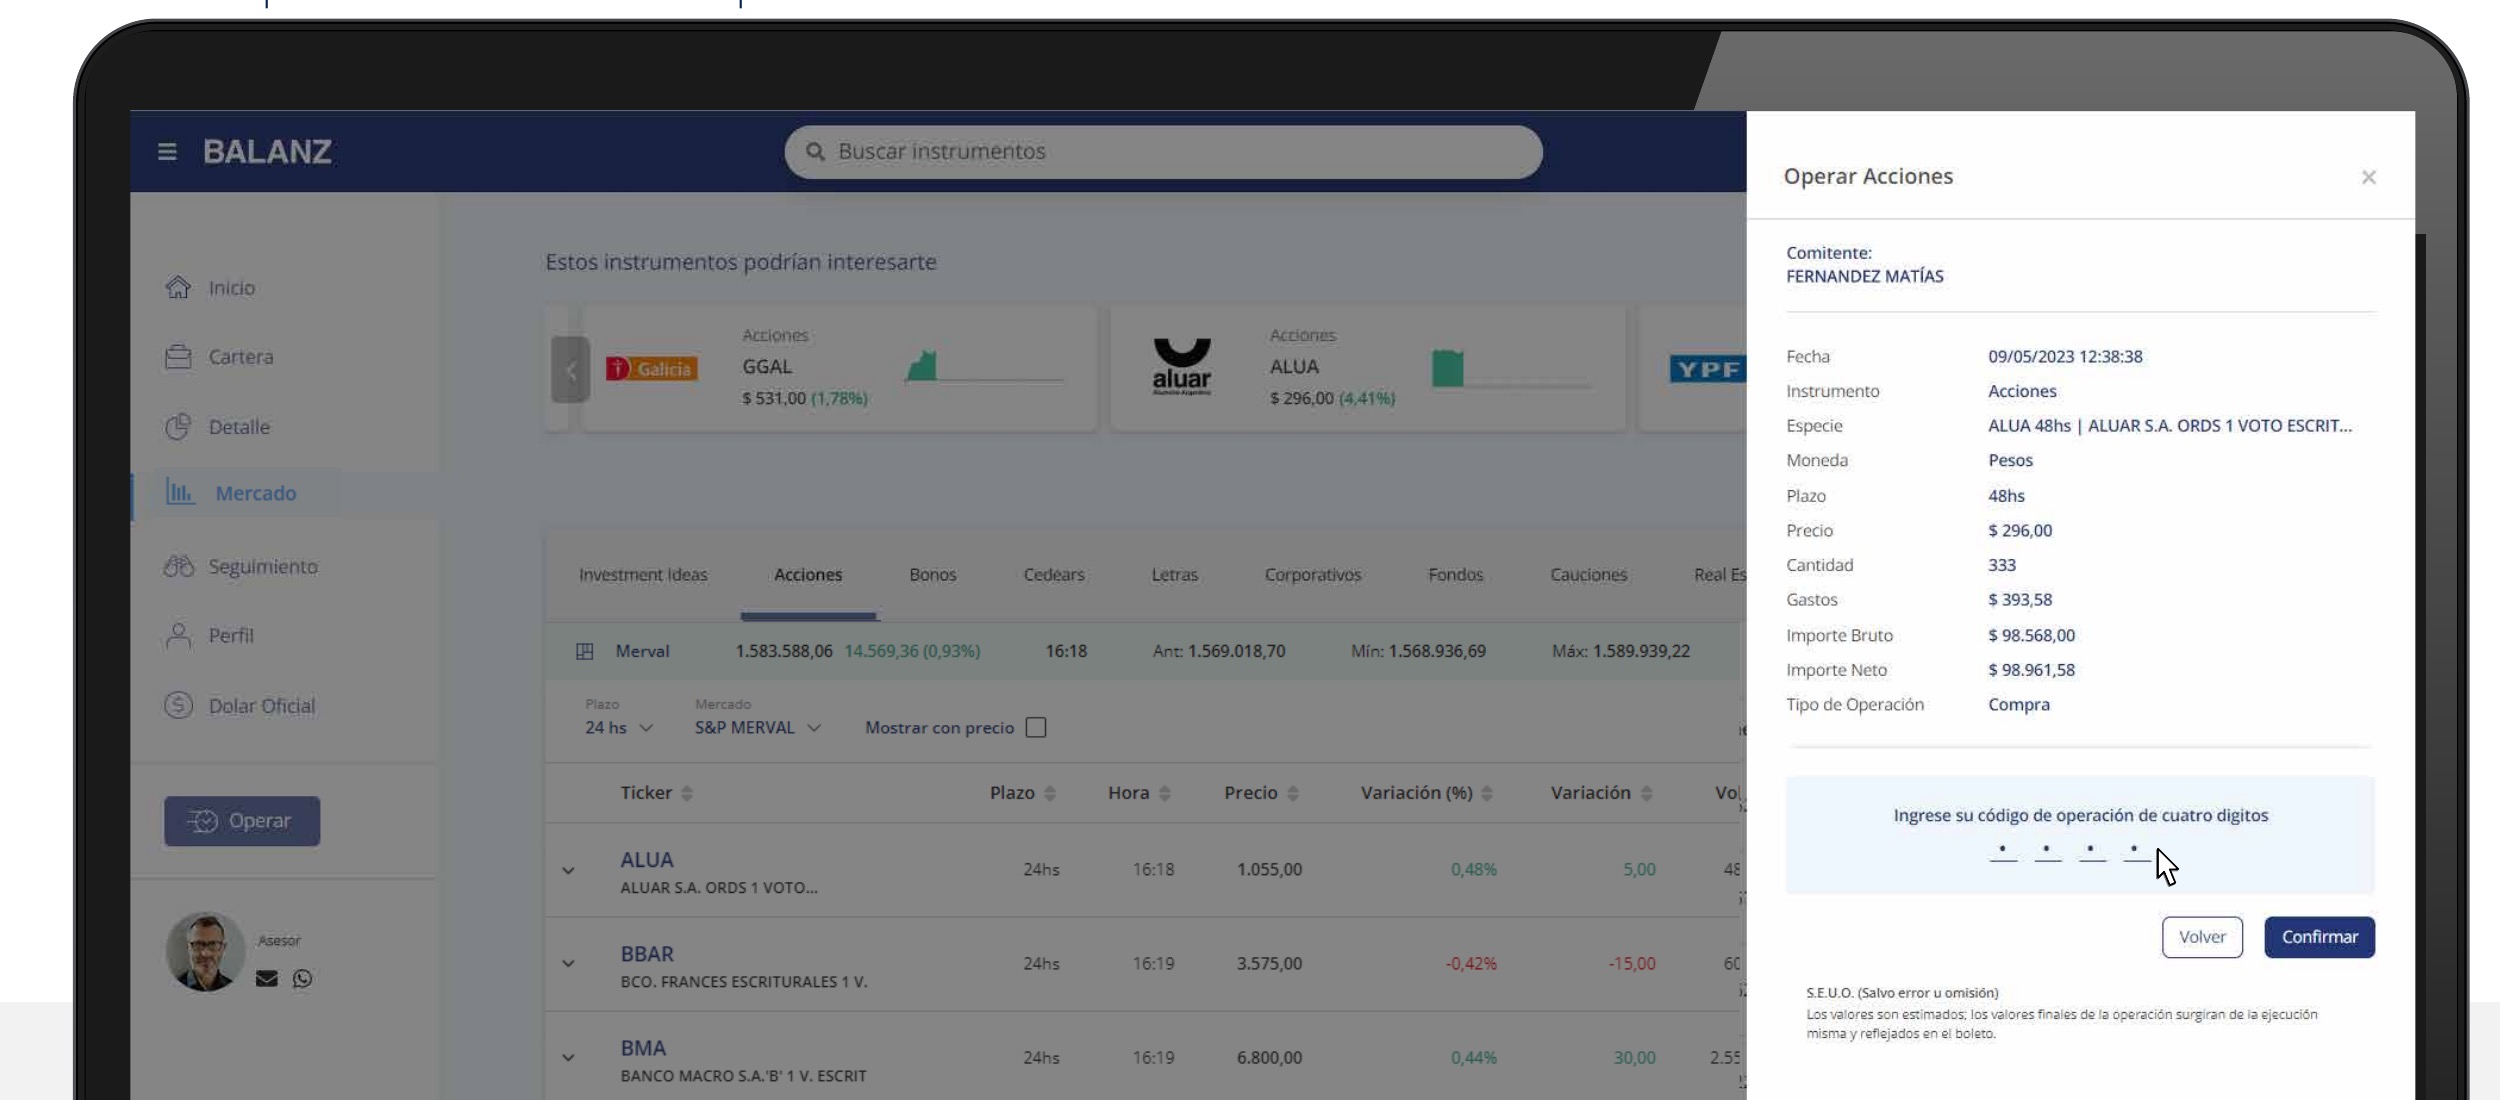This screenshot has height=1100, width=2500.
Task: Switch to the Acciones tab
Action: [808, 575]
